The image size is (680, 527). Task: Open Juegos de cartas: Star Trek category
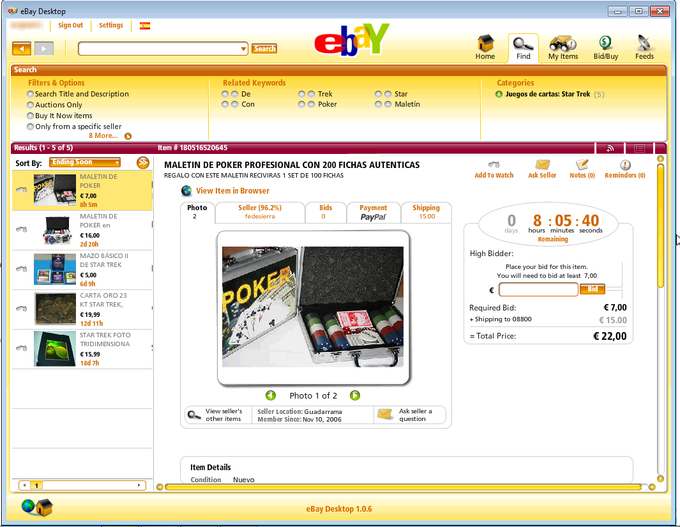click(548, 94)
